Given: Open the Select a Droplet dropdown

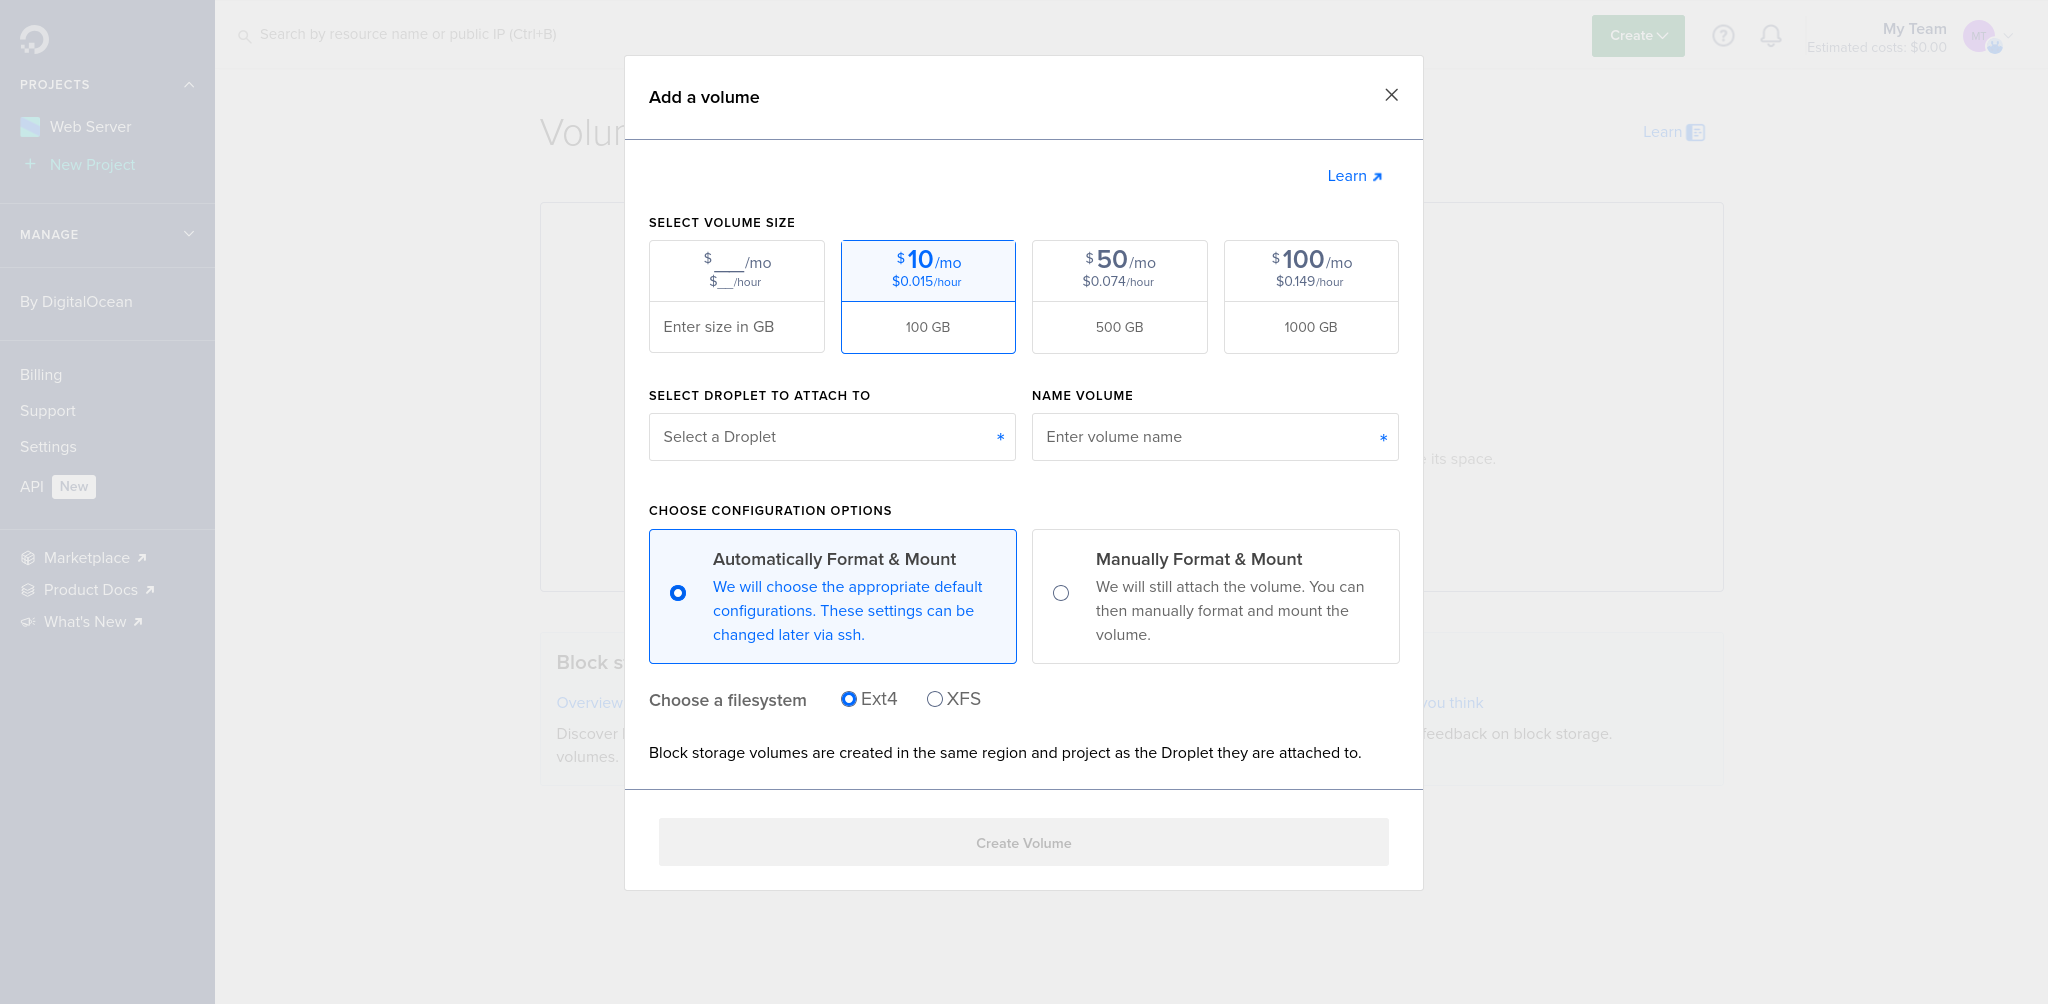Looking at the screenshot, I should (832, 437).
